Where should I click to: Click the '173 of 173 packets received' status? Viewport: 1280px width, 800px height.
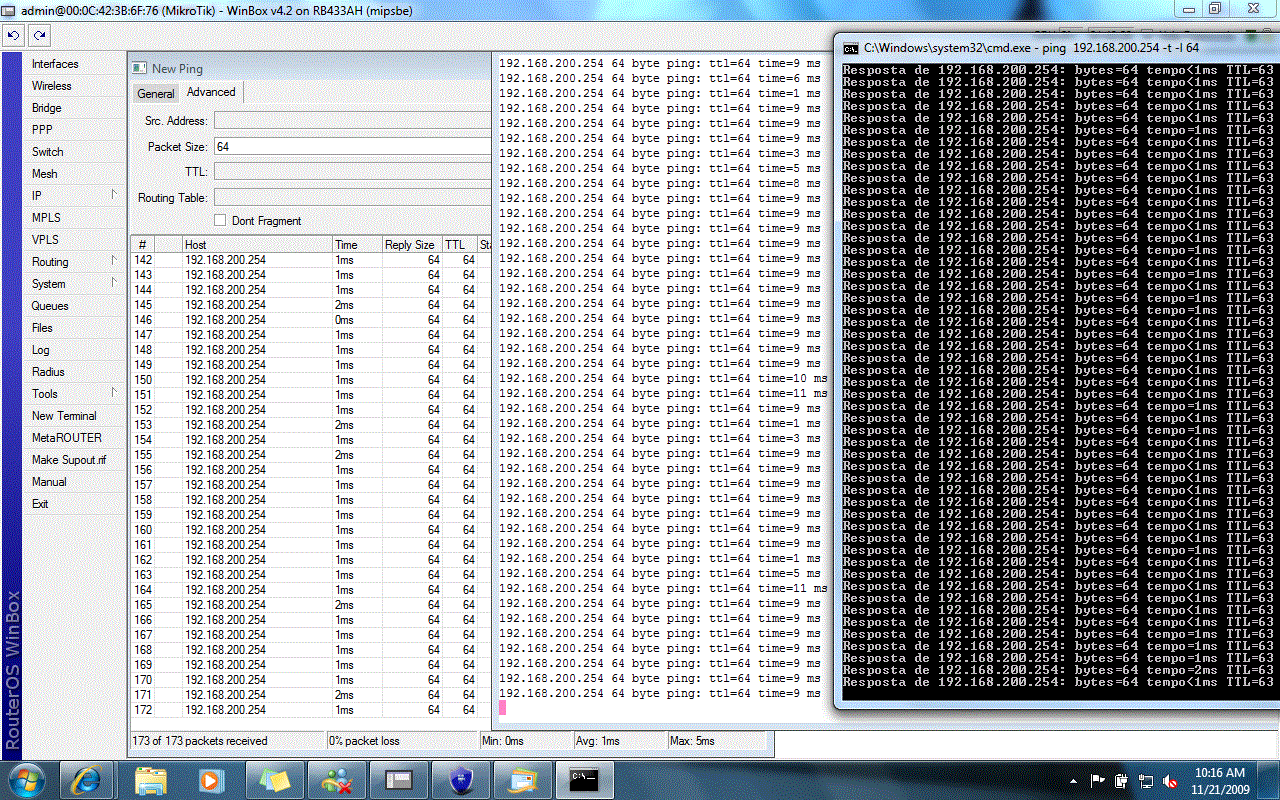[x=200, y=741]
